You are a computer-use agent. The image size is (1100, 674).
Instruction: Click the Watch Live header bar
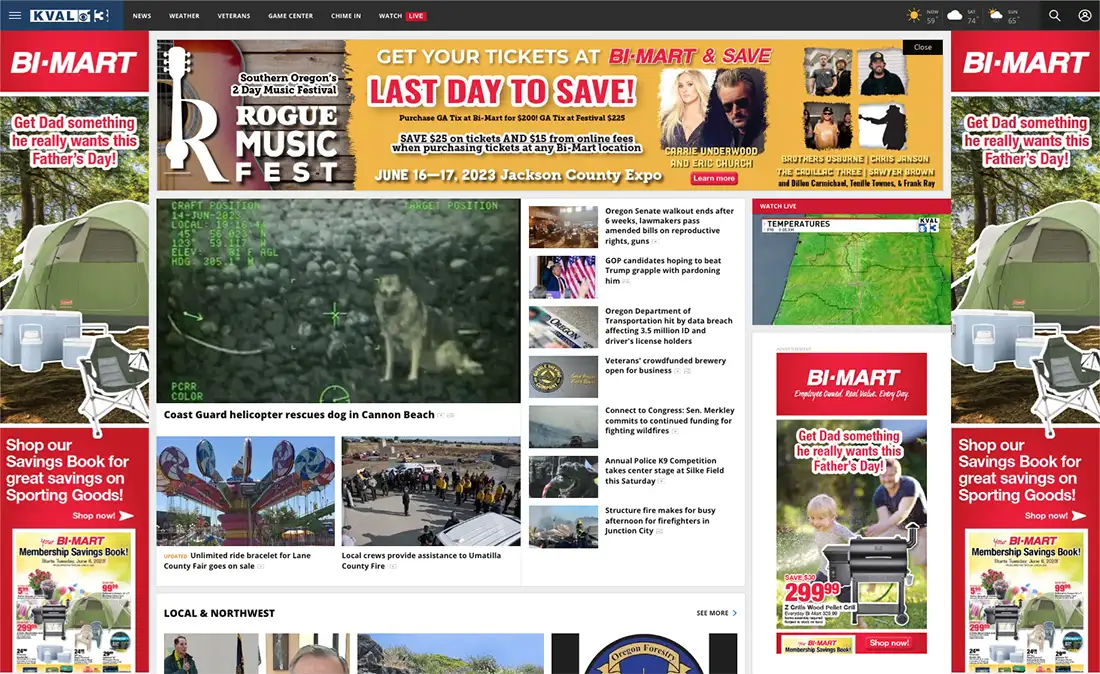(x=852, y=206)
